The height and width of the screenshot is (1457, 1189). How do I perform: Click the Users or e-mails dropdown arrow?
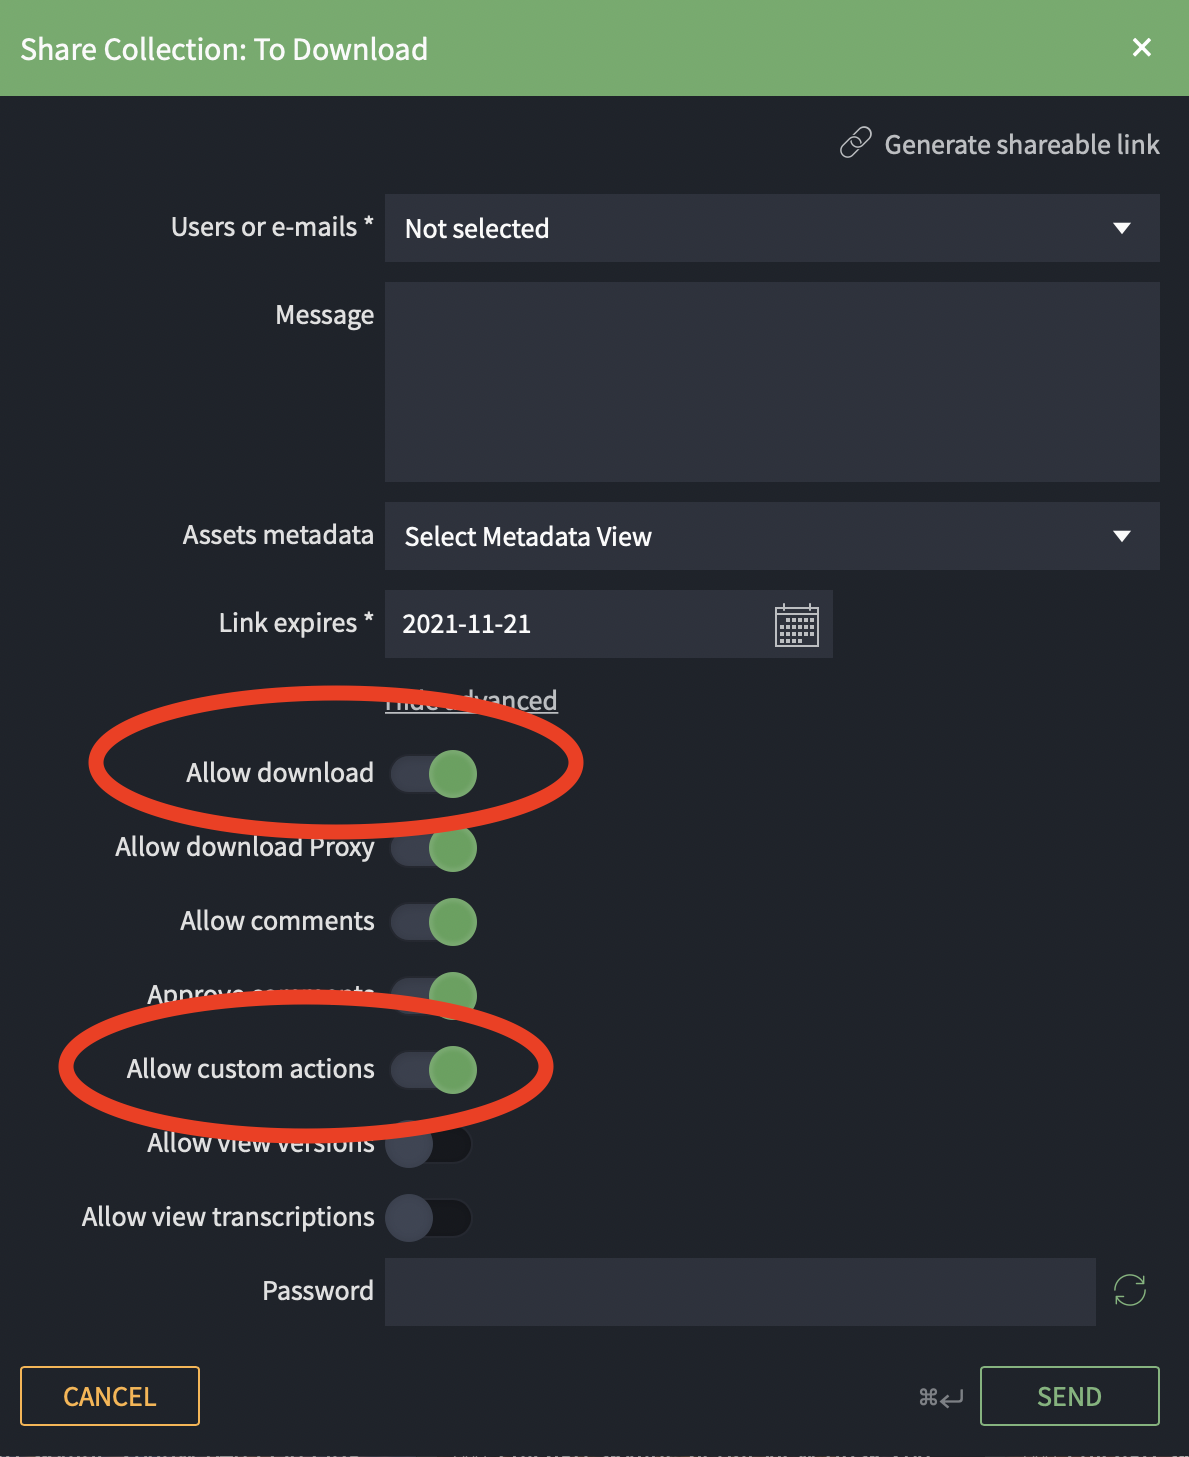[1122, 229]
